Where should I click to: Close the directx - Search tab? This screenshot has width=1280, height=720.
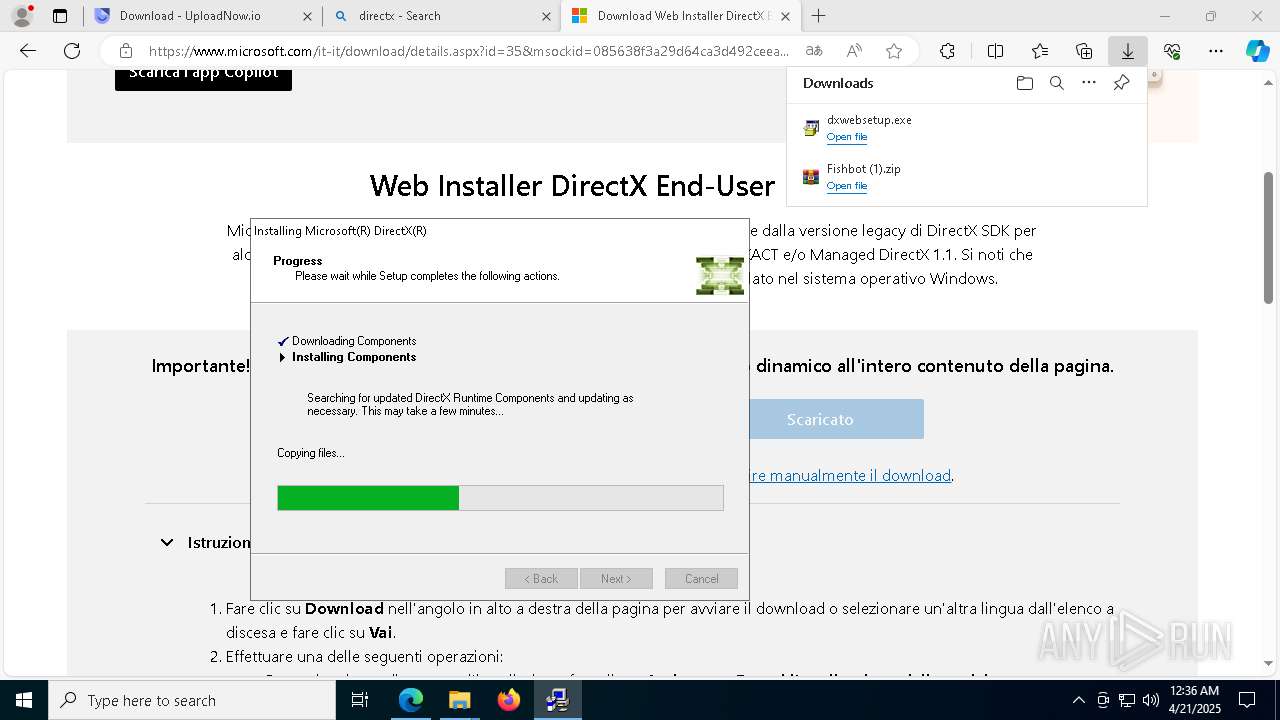[x=546, y=16]
